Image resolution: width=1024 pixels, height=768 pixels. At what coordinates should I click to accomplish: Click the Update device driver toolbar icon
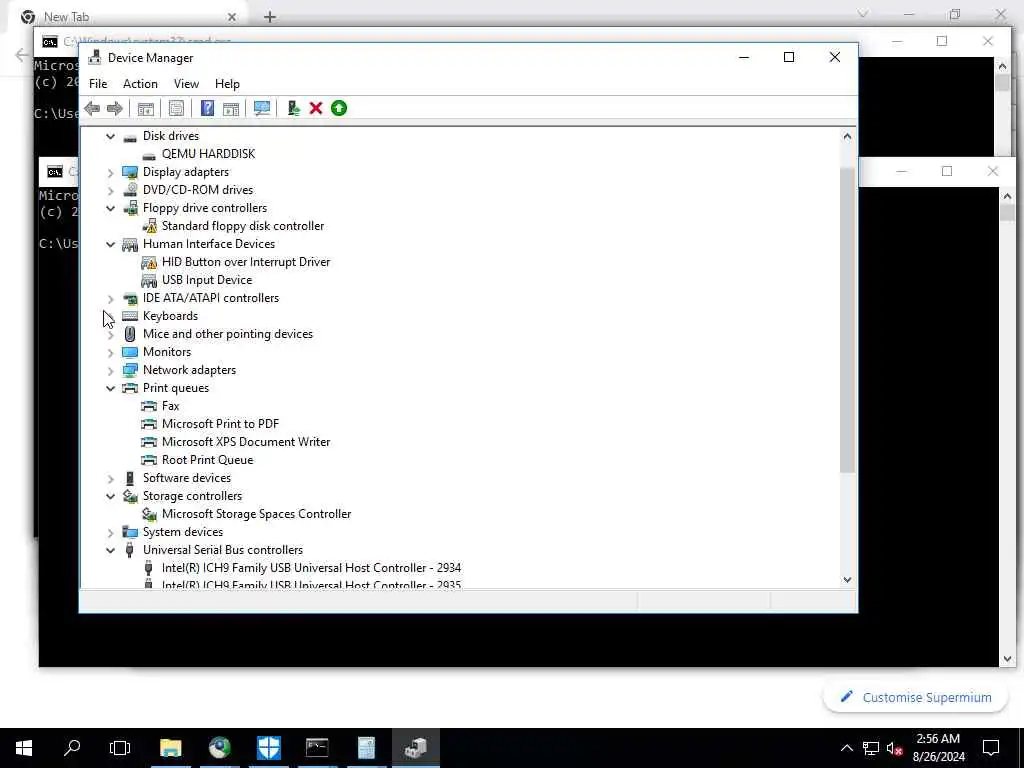[293, 108]
